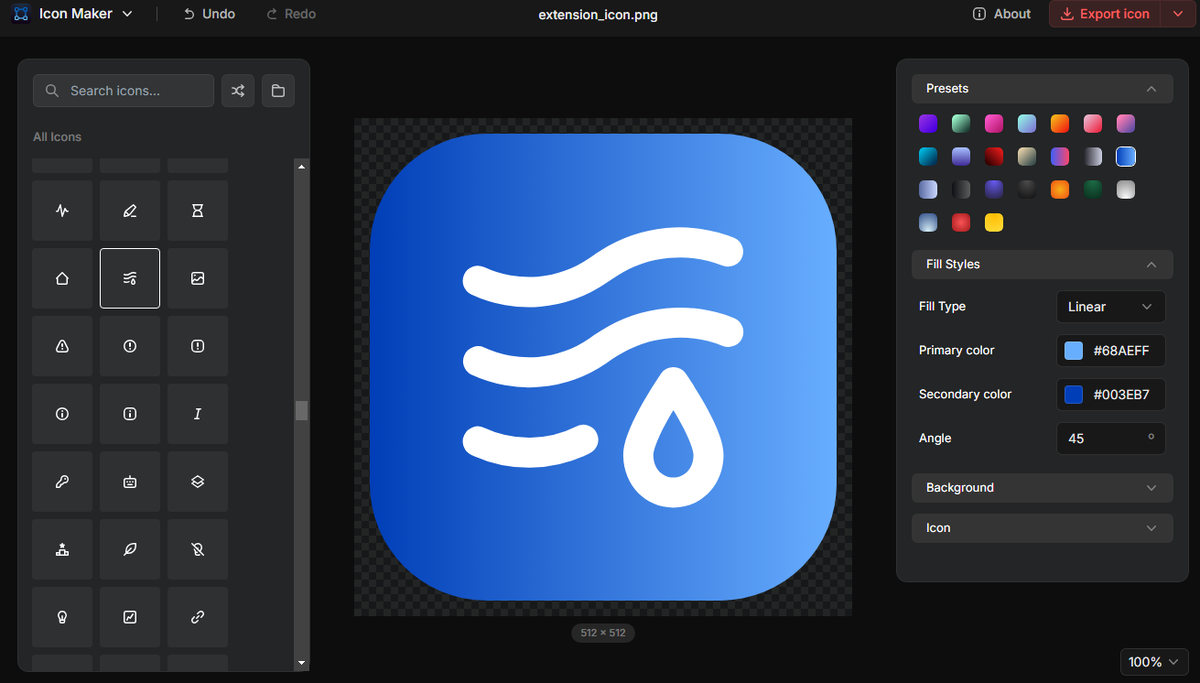The image size is (1200, 683).
Task: Click the Undo button
Action: pyautogui.click(x=209, y=14)
